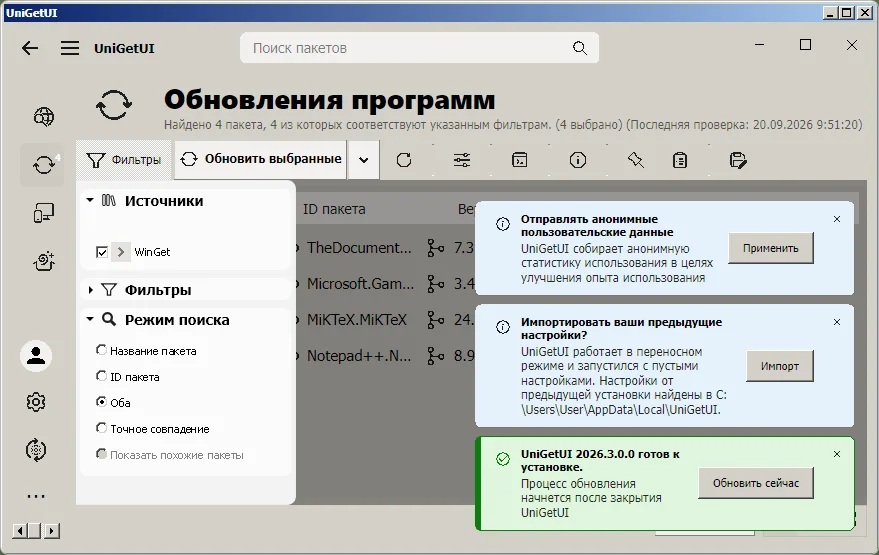
Task: Open dropdown arrow next to 'Обновить выбранные'
Action: pos(363,160)
